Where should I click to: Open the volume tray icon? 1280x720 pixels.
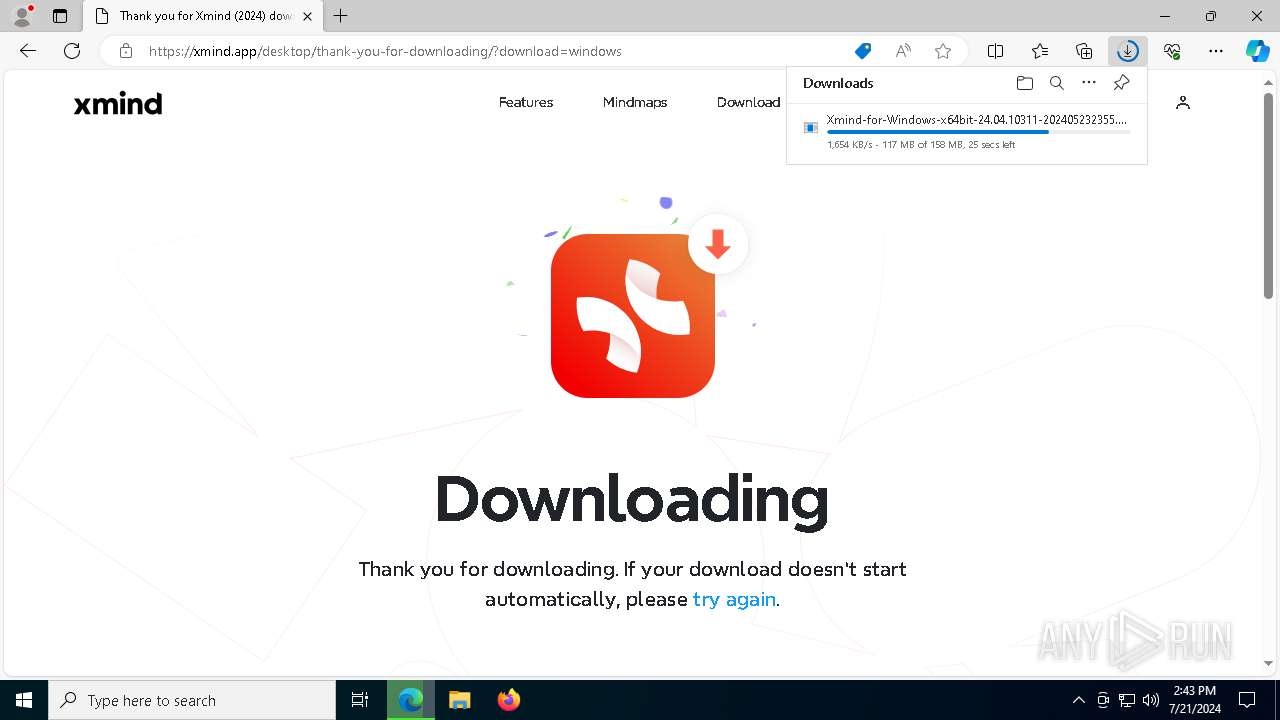(1151, 700)
